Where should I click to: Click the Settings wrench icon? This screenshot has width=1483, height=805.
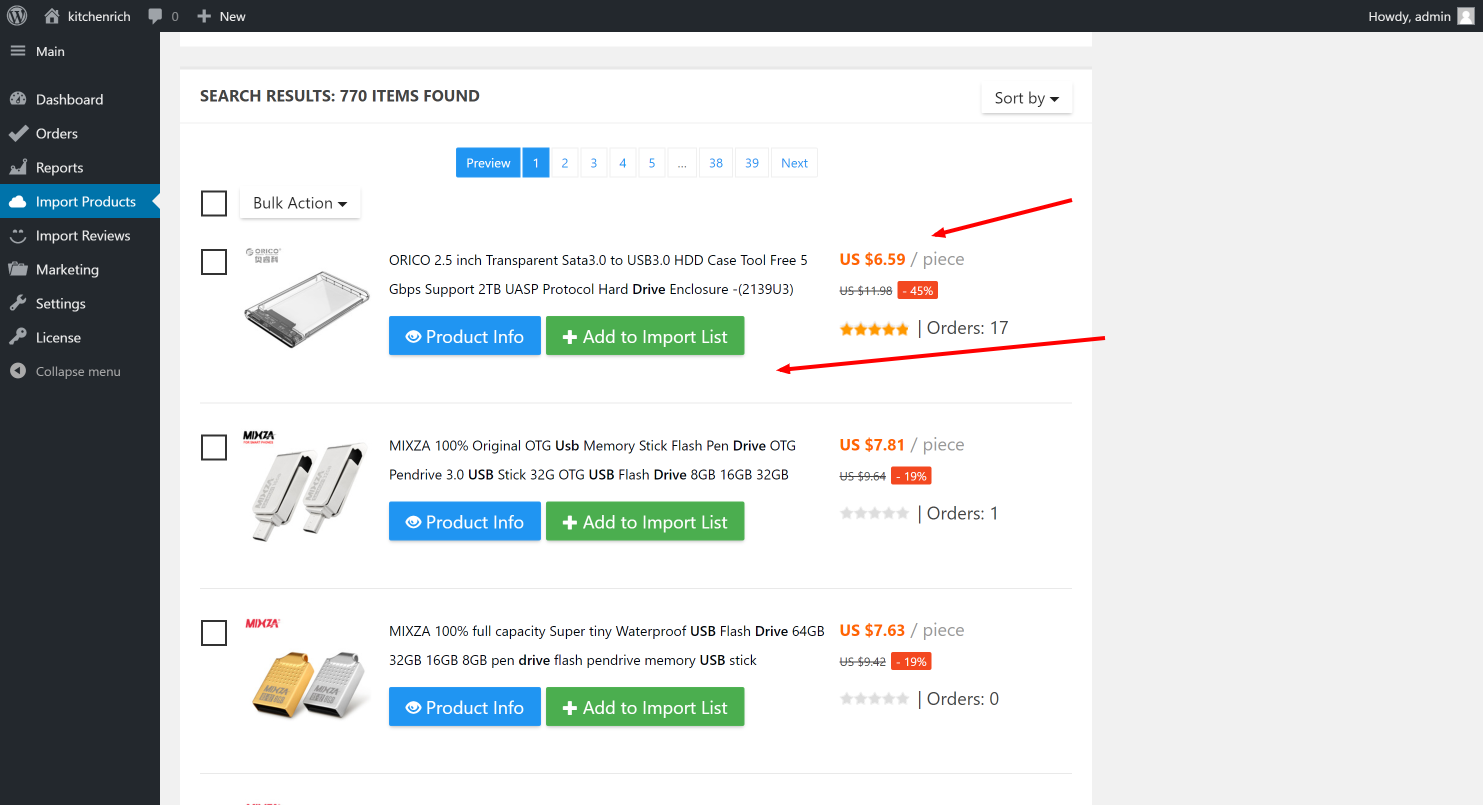pyautogui.click(x=18, y=303)
